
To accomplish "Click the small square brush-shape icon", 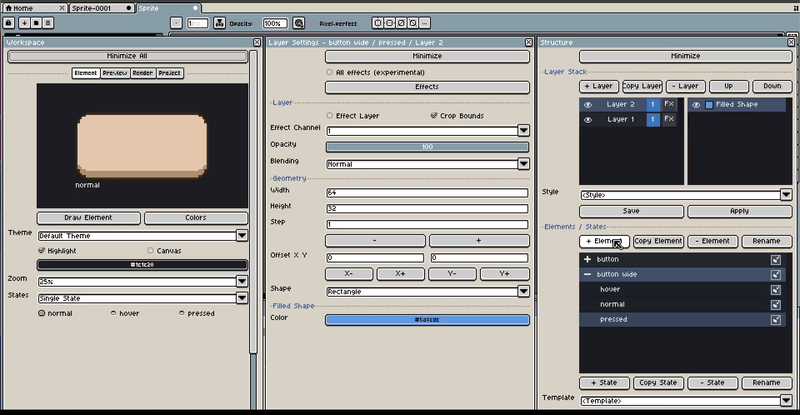I will (176, 23).
